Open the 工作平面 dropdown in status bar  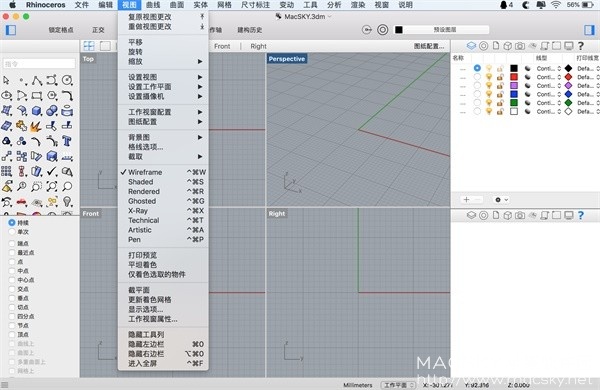(x=398, y=385)
